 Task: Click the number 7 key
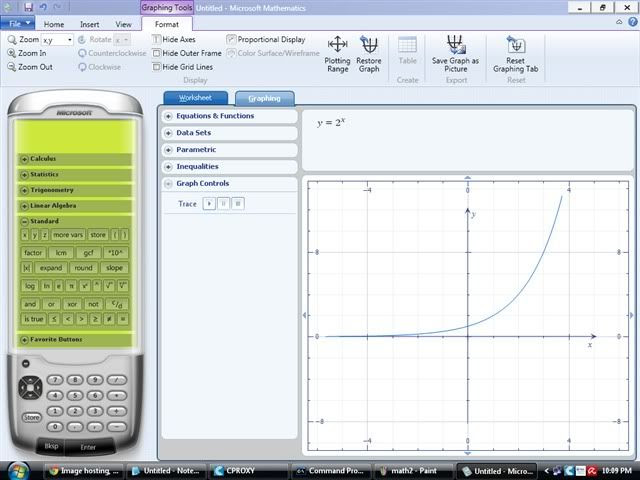tap(55, 380)
